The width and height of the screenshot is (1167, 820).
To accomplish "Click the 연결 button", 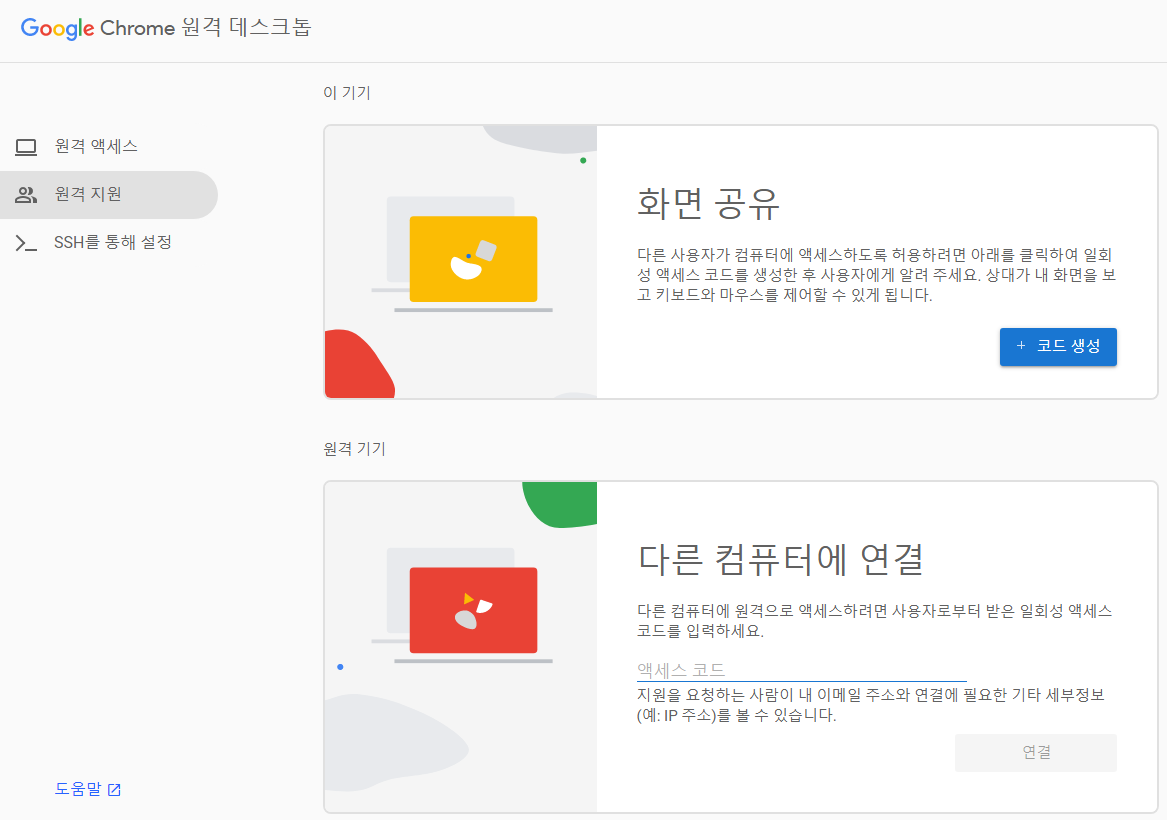I will pyautogui.click(x=1035, y=752).
